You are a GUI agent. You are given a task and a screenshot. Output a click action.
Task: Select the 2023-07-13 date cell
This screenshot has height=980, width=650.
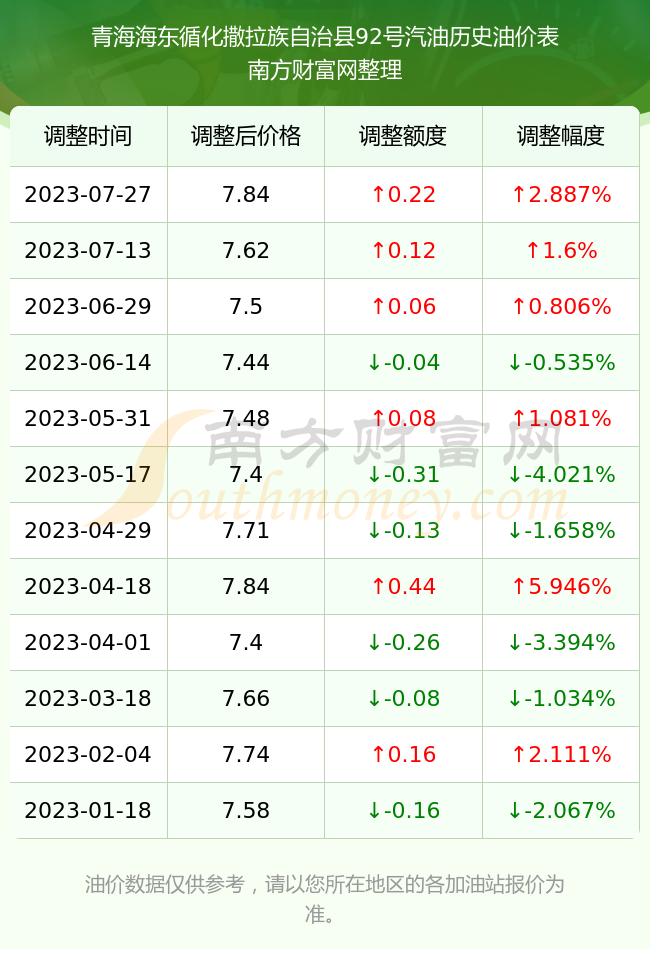pos(88,251)
